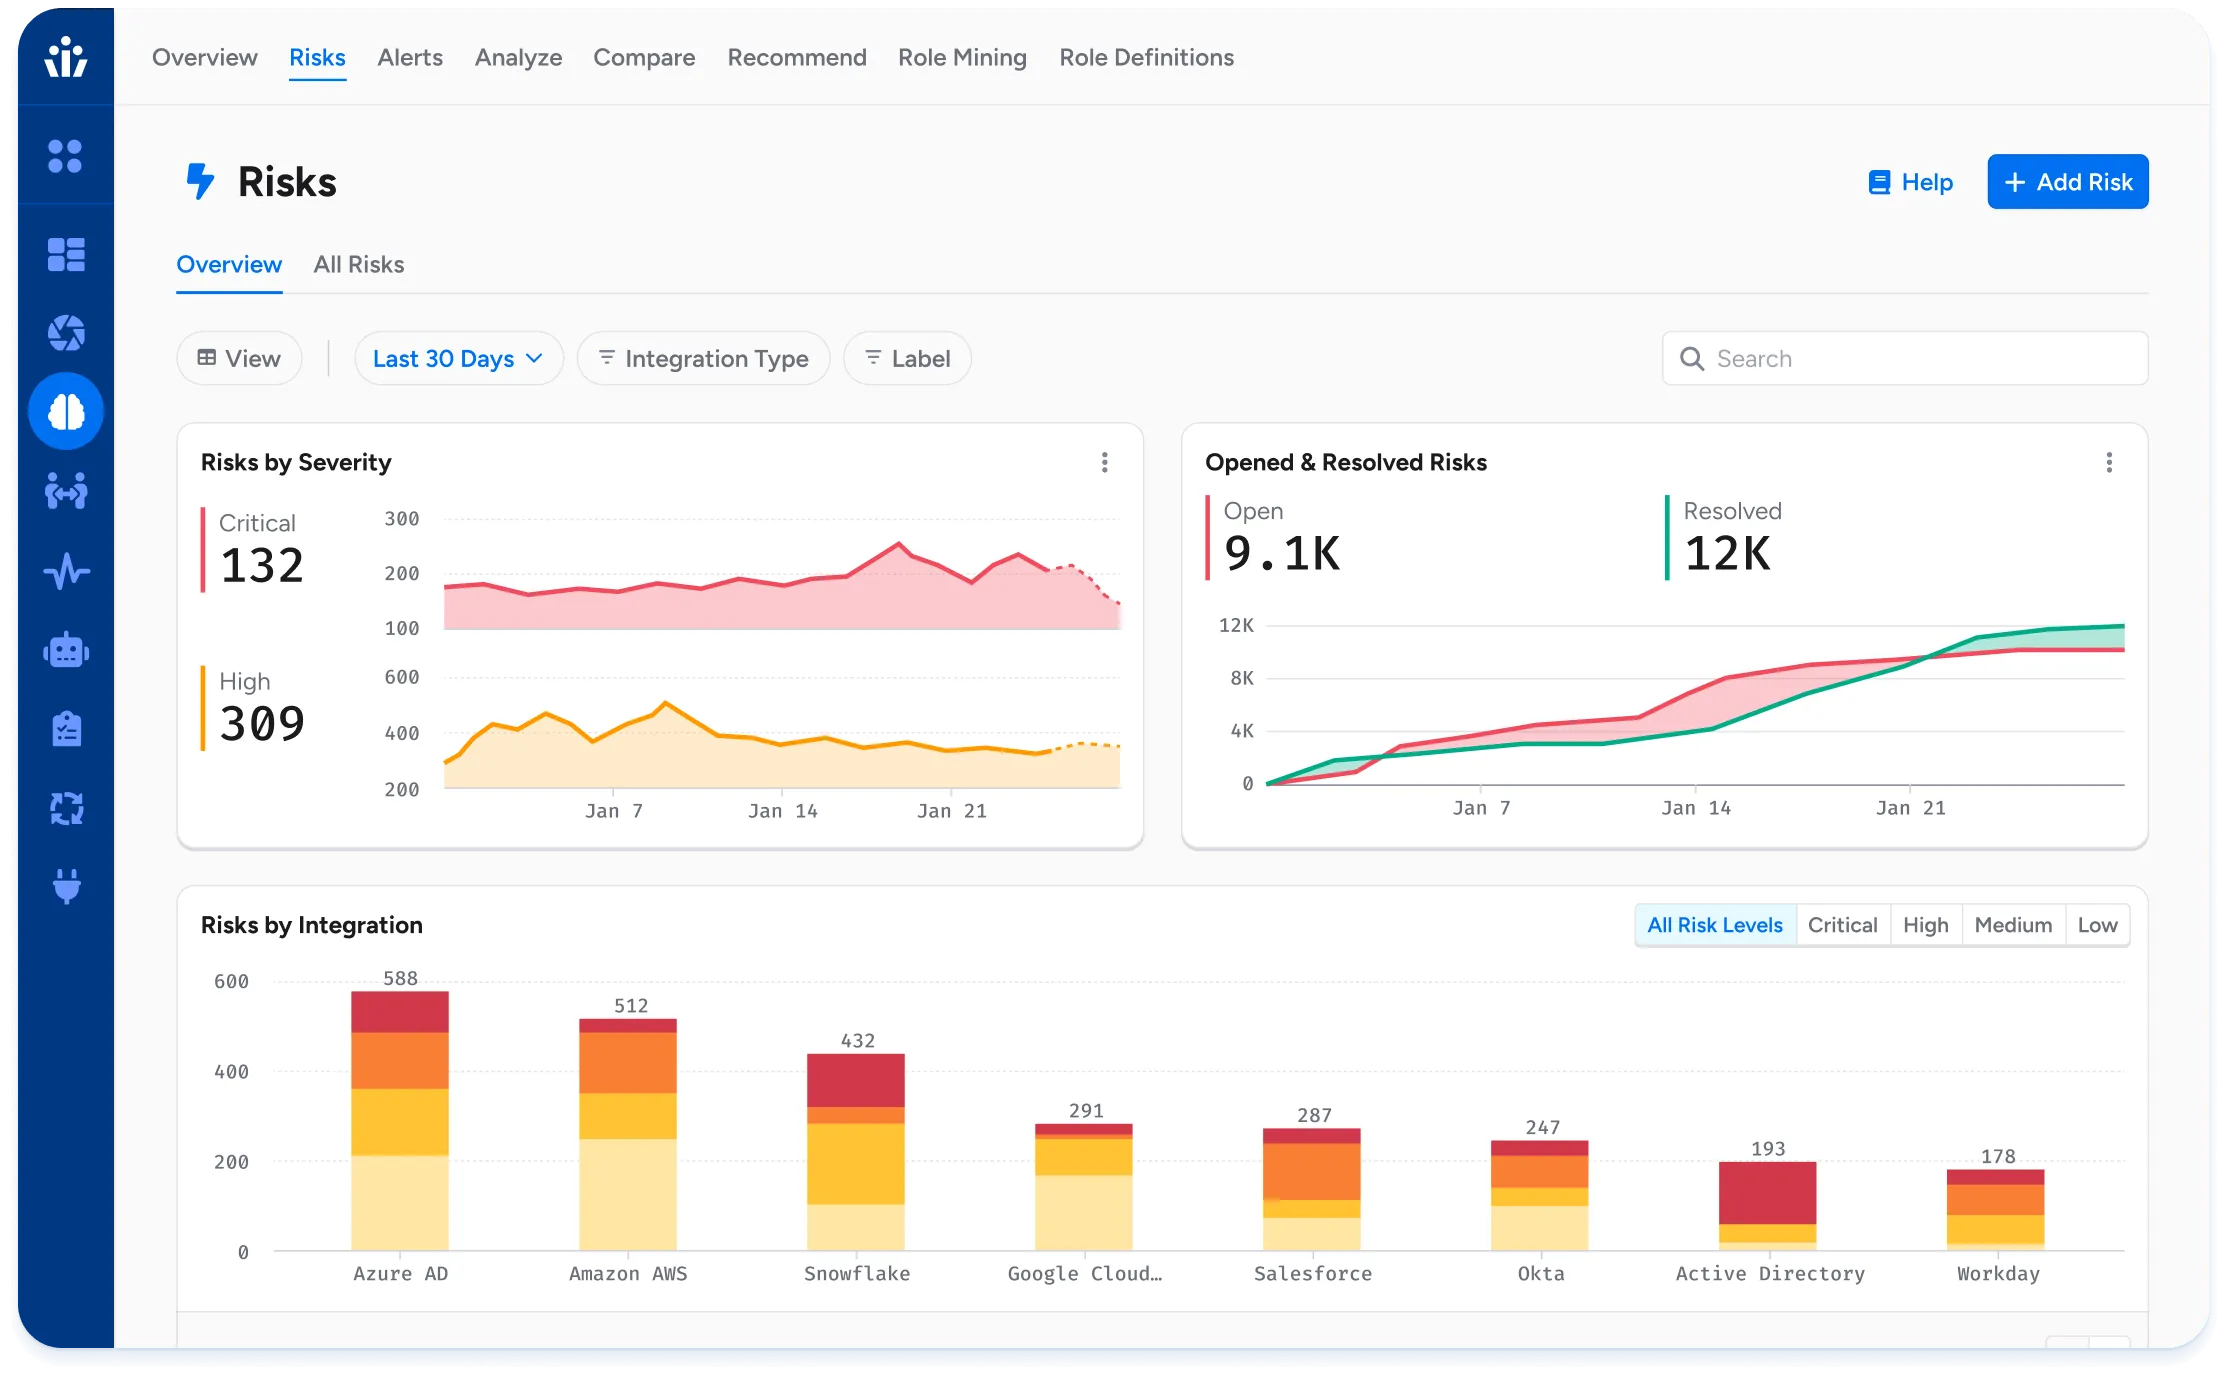
Task: Open Risks by Severity options menu
Action: (x=1104, y=462)
